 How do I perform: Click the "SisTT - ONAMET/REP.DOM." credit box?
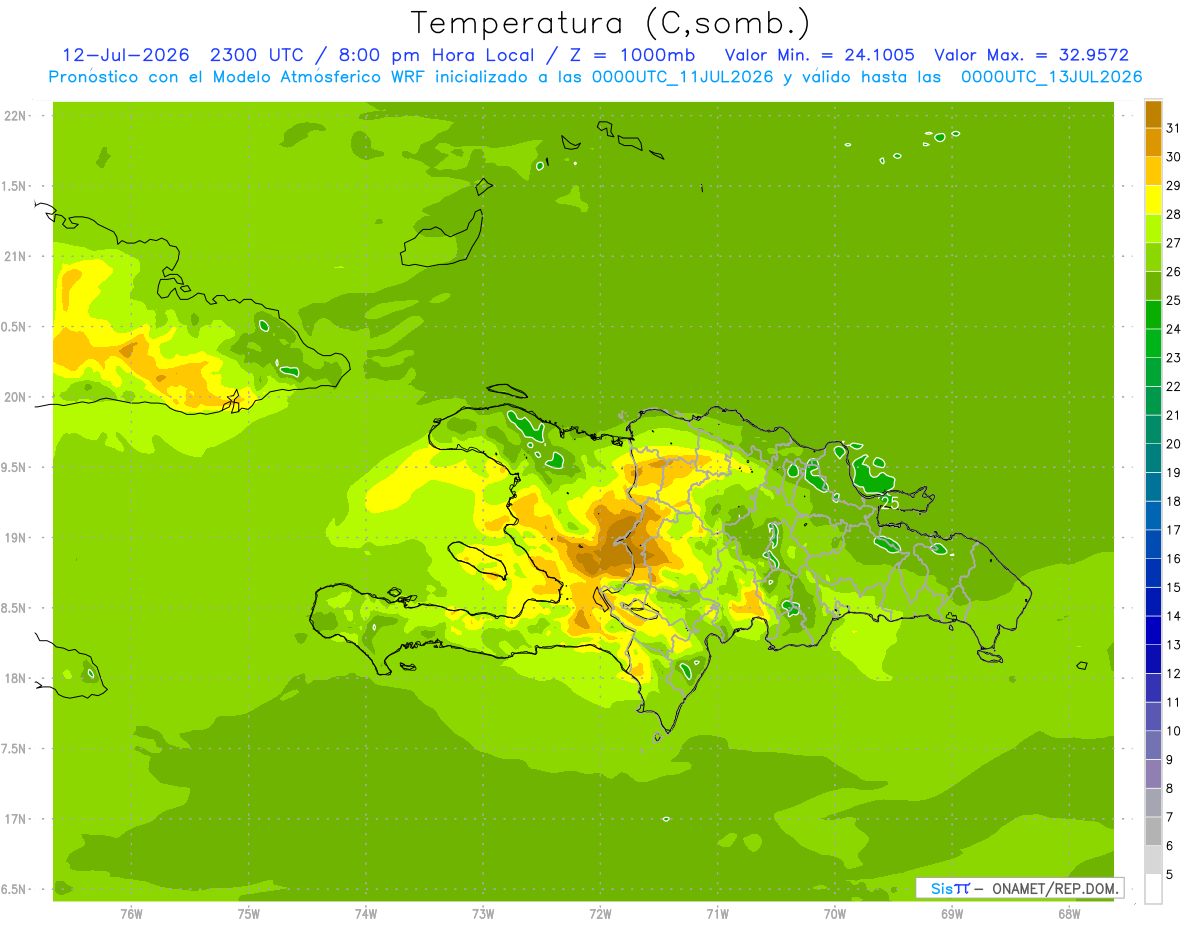click(x=1019, y=888)
